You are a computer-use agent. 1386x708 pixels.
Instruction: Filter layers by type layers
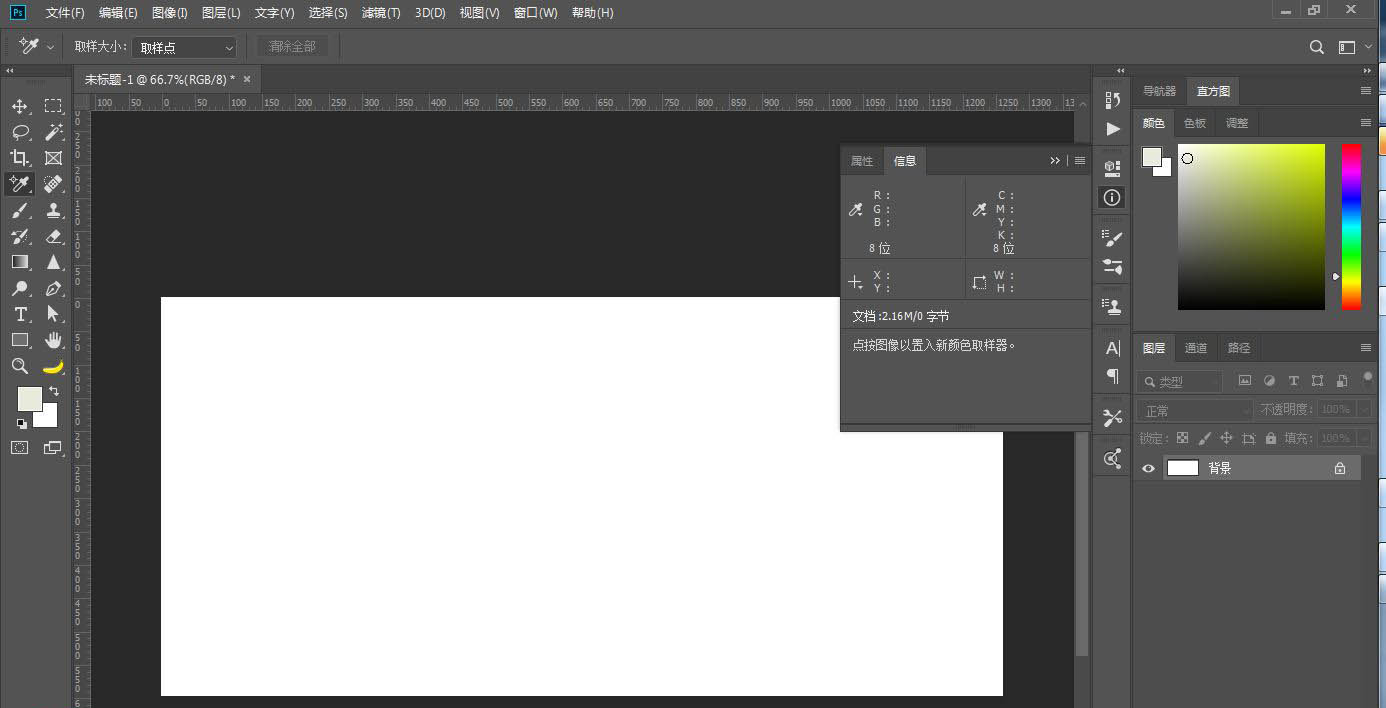click(x=1293, y=381)
